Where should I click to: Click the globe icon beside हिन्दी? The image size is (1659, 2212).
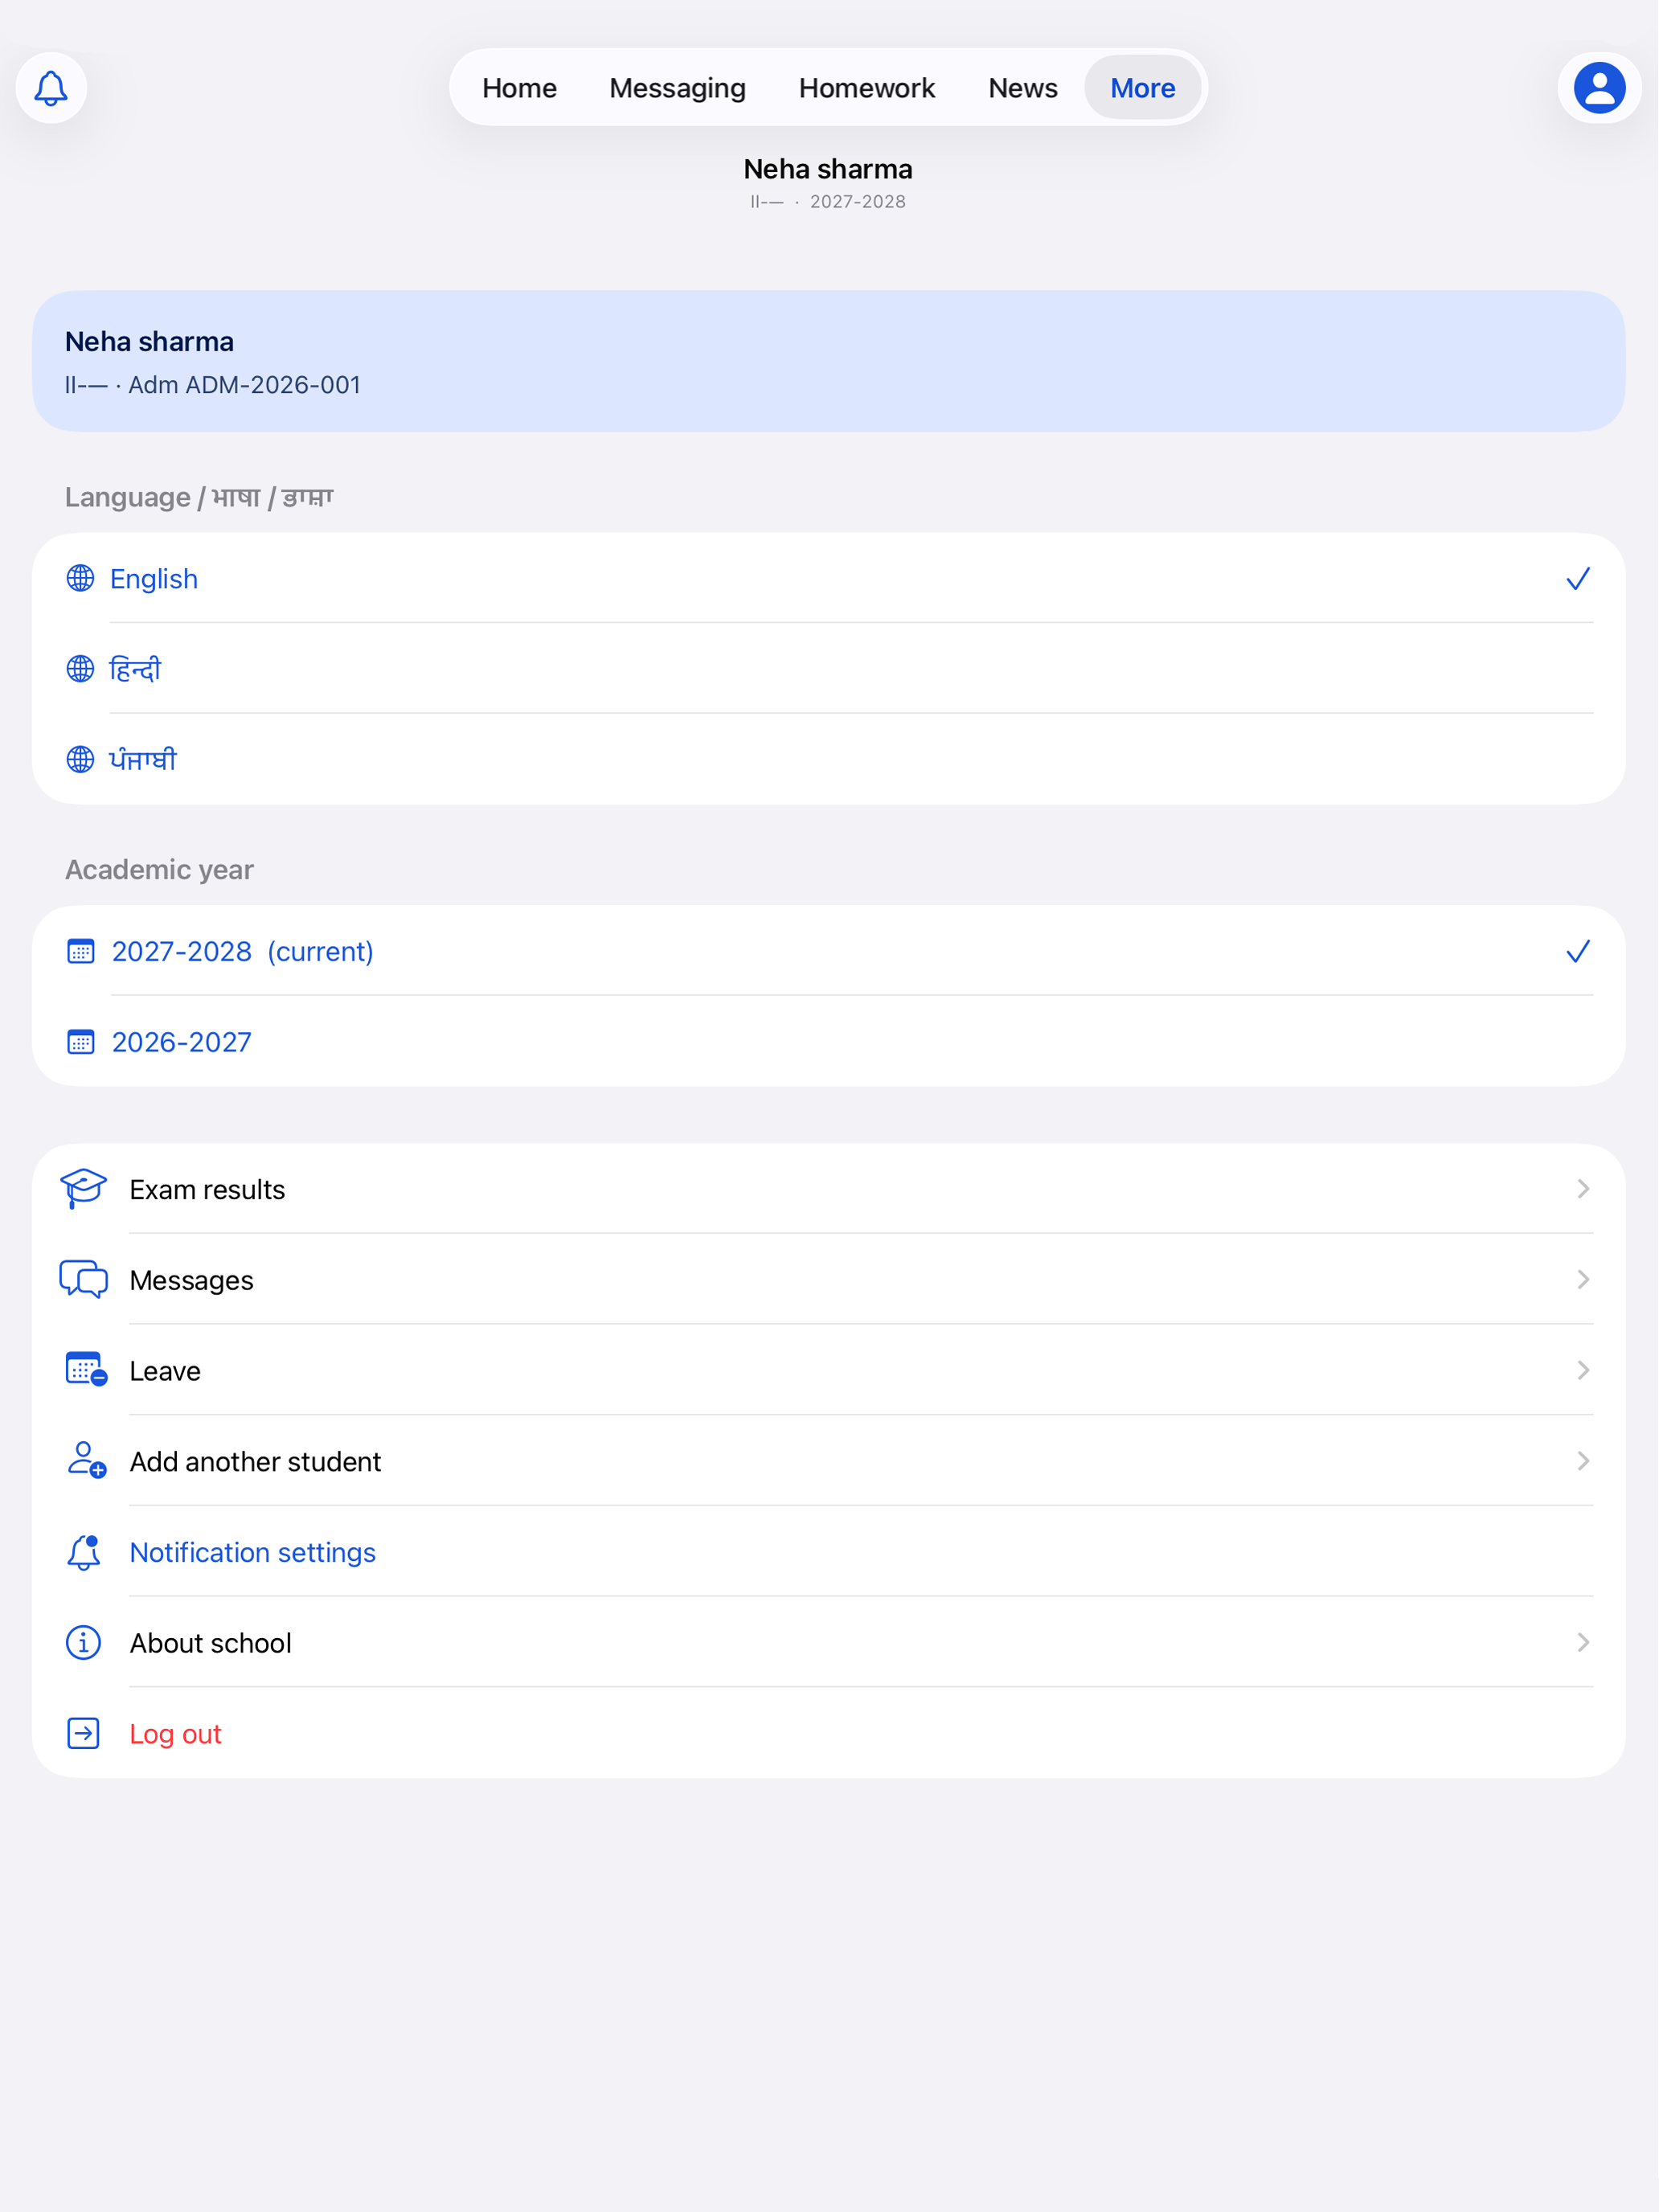point(80,668)
